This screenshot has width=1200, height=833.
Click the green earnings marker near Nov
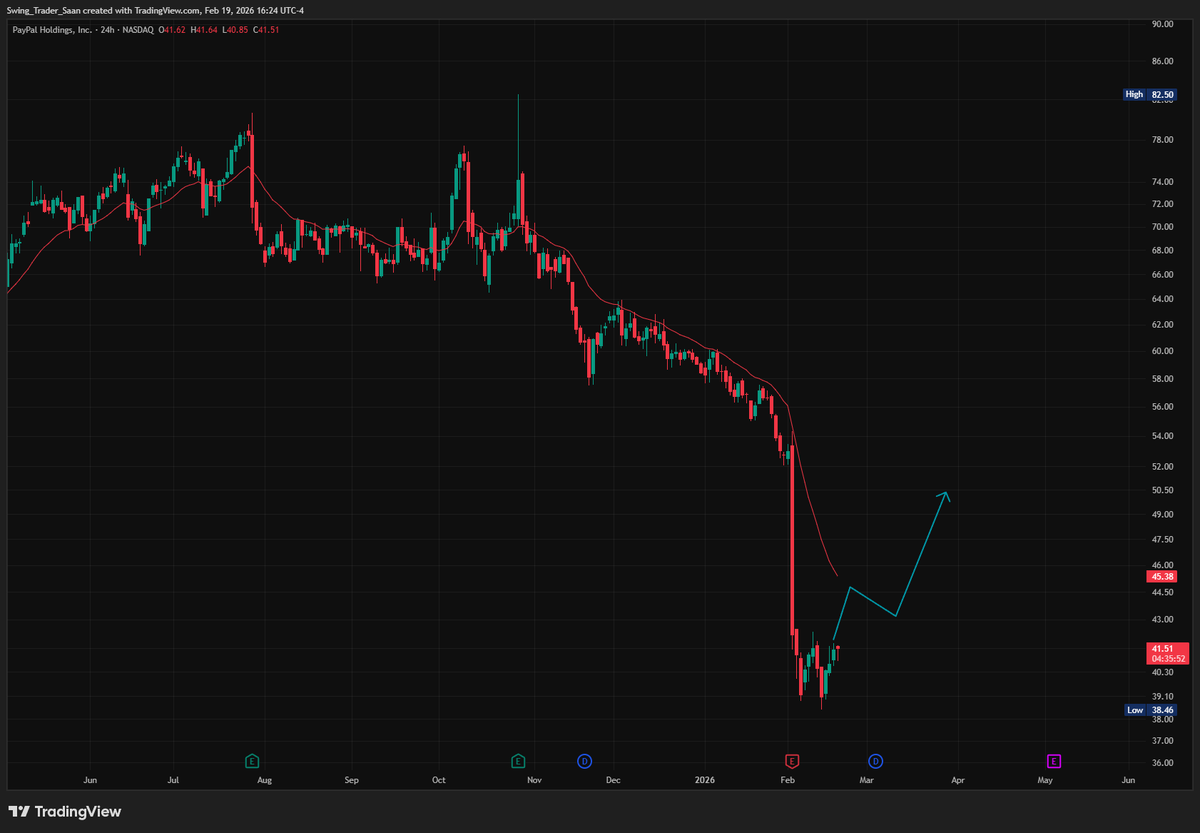click(518, 761)
